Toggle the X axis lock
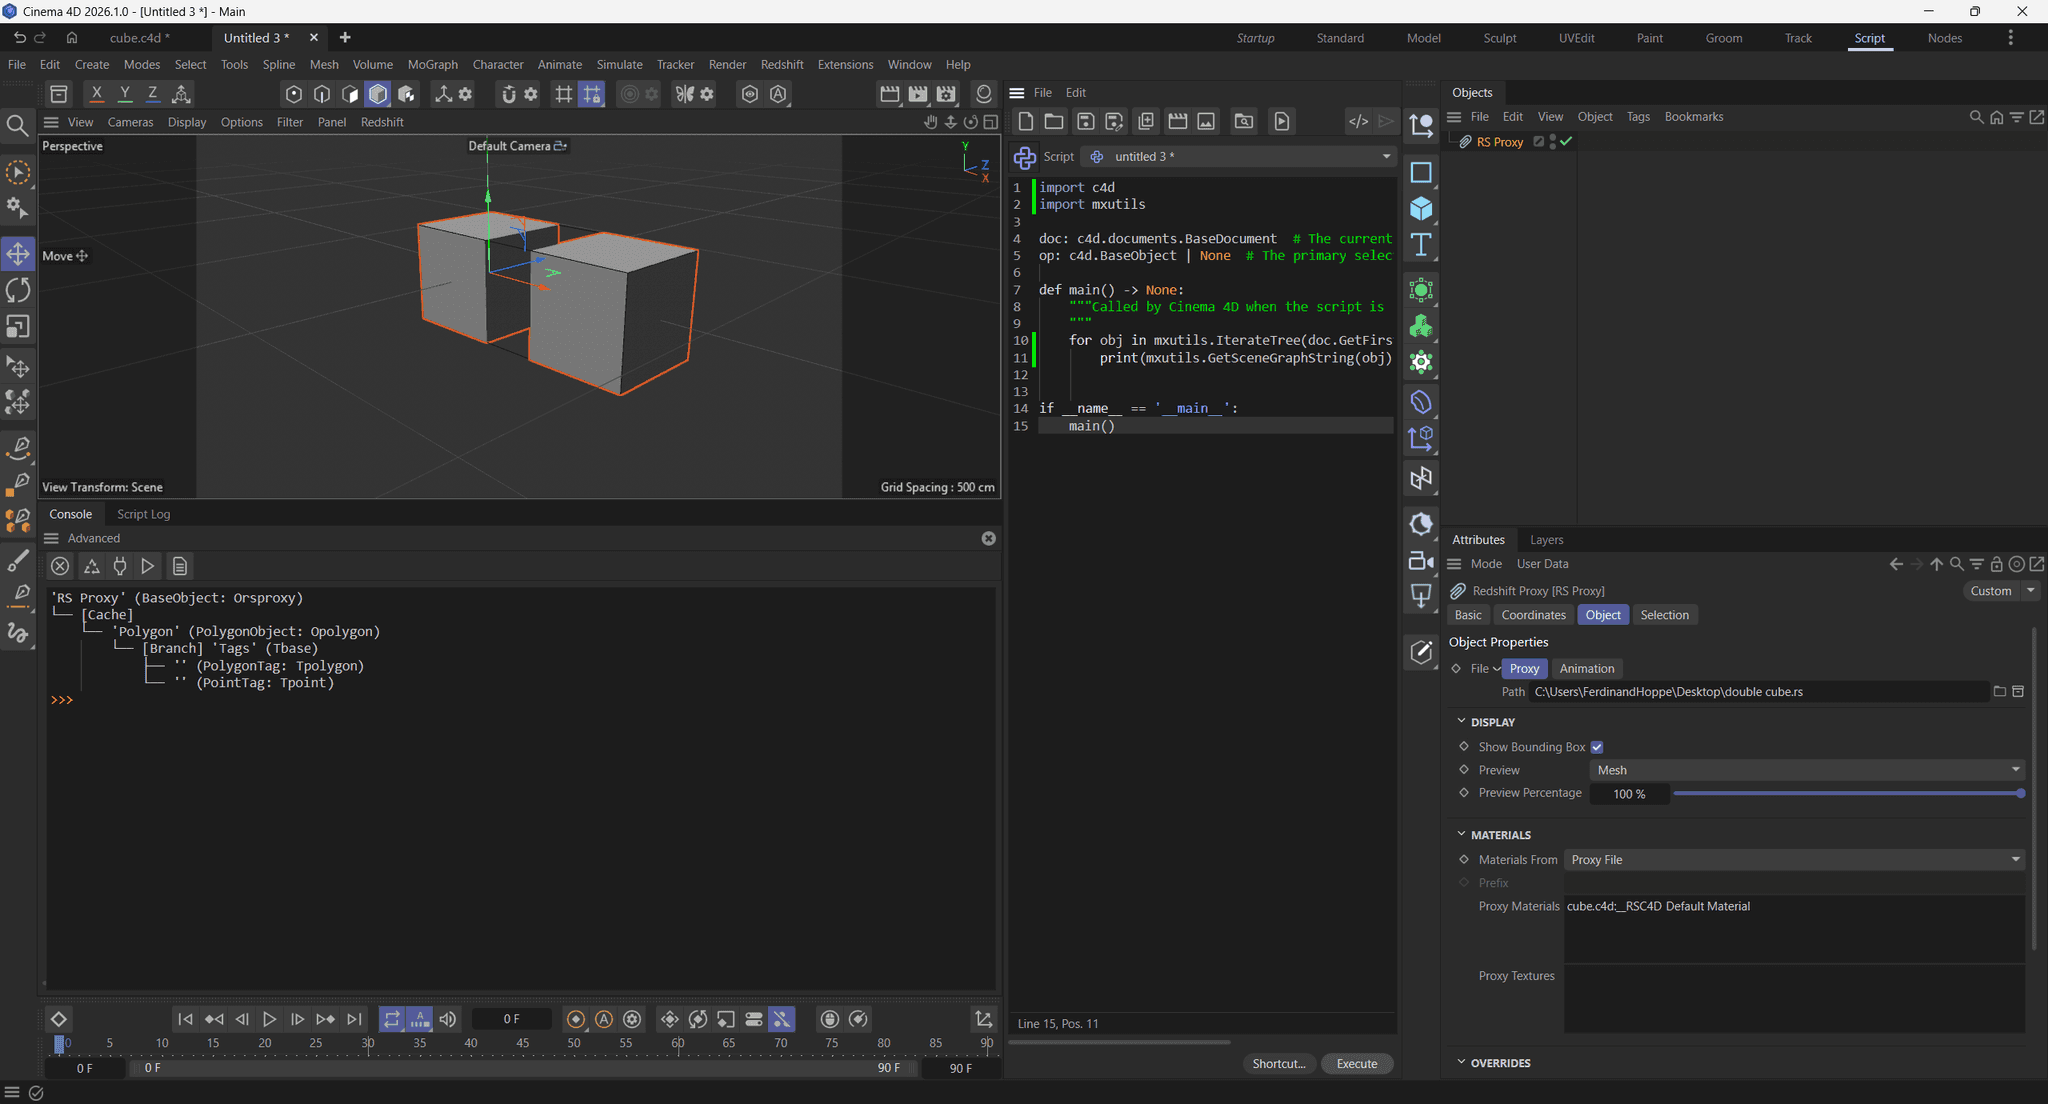 [96, 94]
